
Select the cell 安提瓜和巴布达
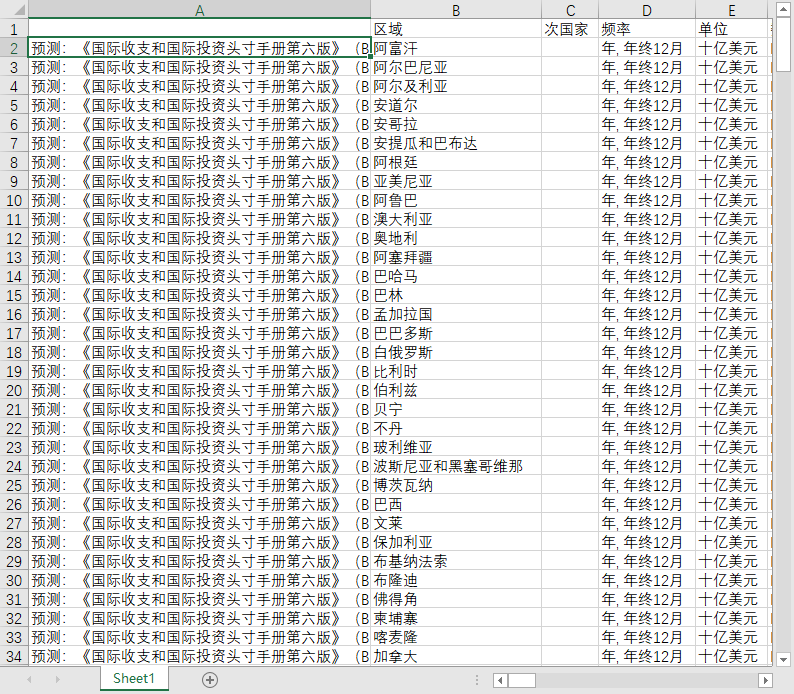point(456,143)
